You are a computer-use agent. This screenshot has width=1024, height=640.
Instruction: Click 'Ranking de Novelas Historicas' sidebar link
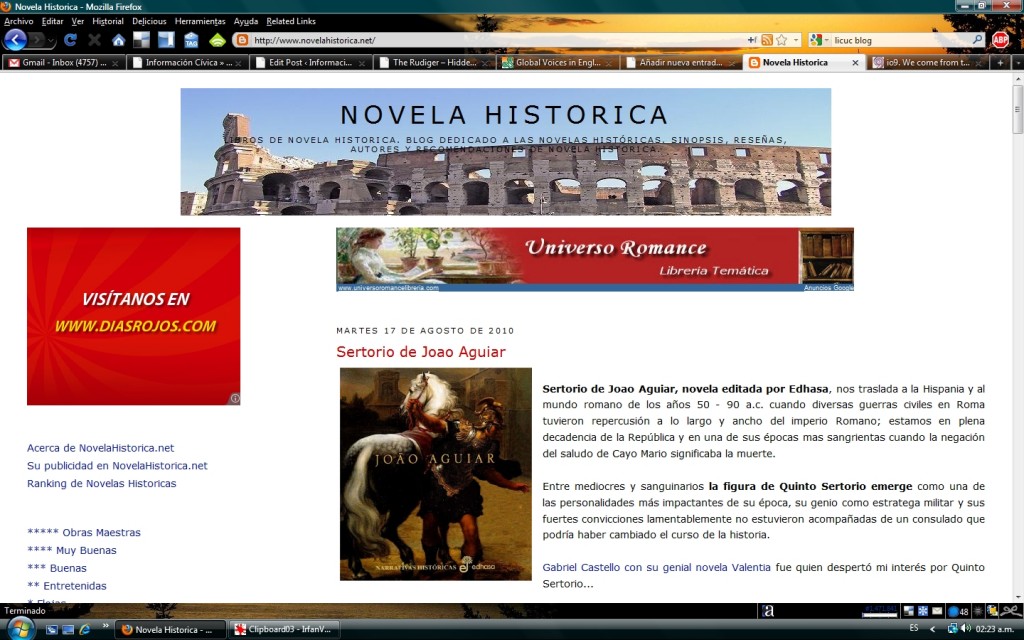(x=101, y=484)
